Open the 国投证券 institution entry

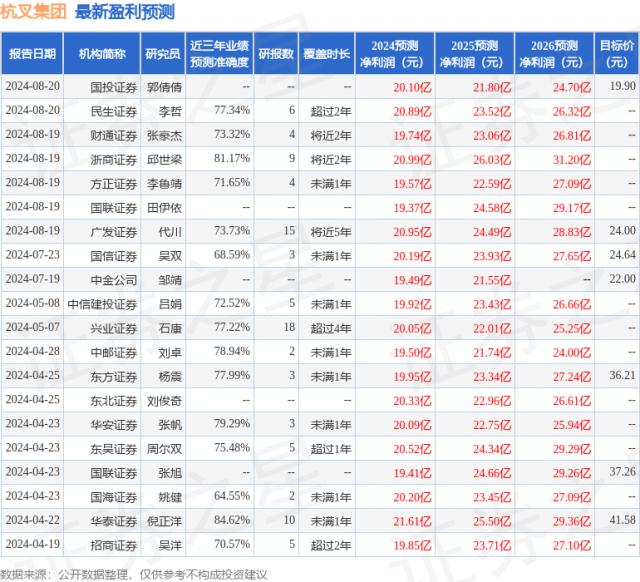point(111,86)
